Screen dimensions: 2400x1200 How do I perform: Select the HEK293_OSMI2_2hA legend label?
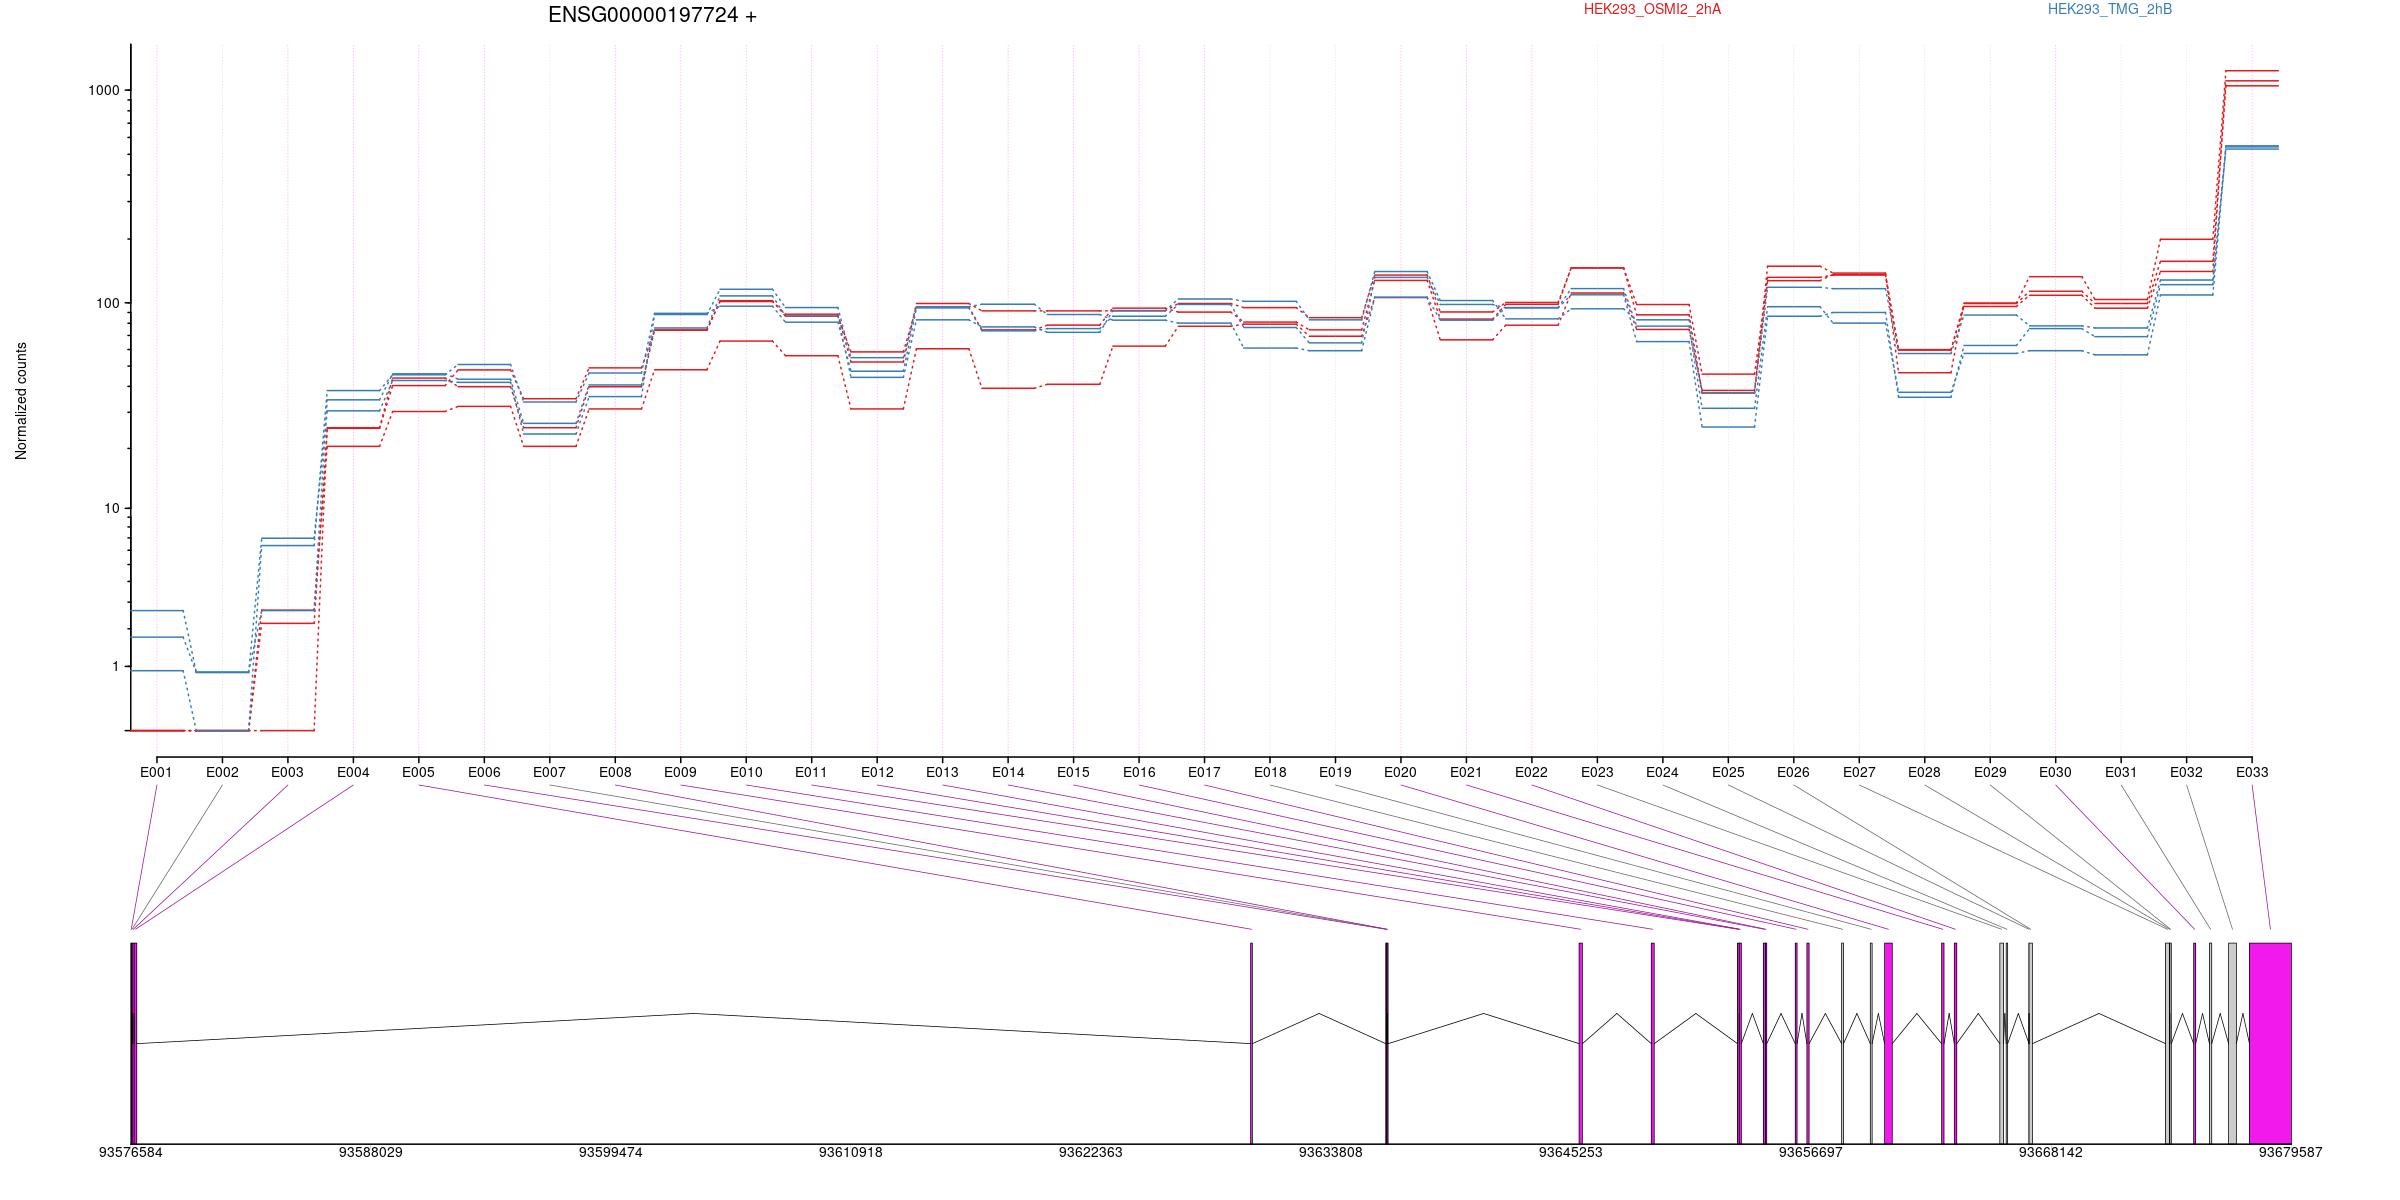1652,9
